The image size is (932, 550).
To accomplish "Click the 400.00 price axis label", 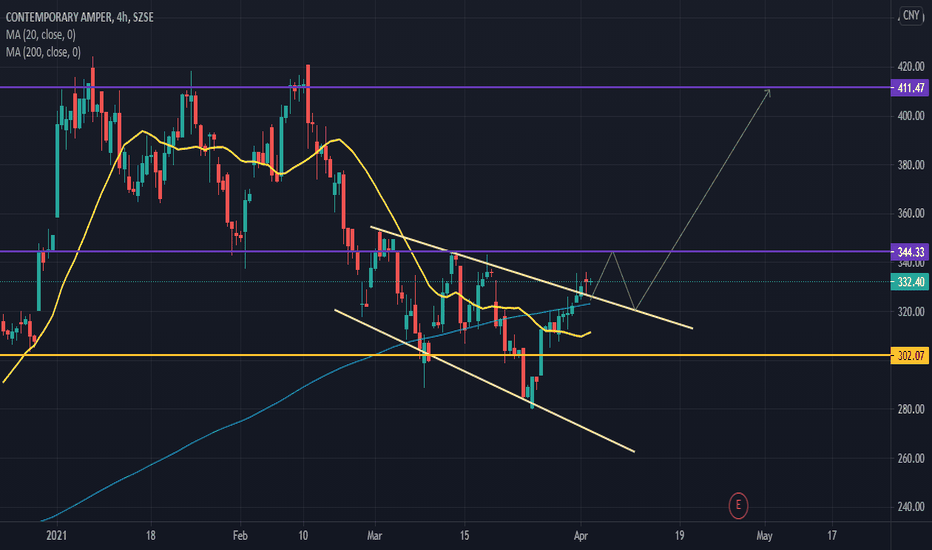I will click(x=911, y=115).
